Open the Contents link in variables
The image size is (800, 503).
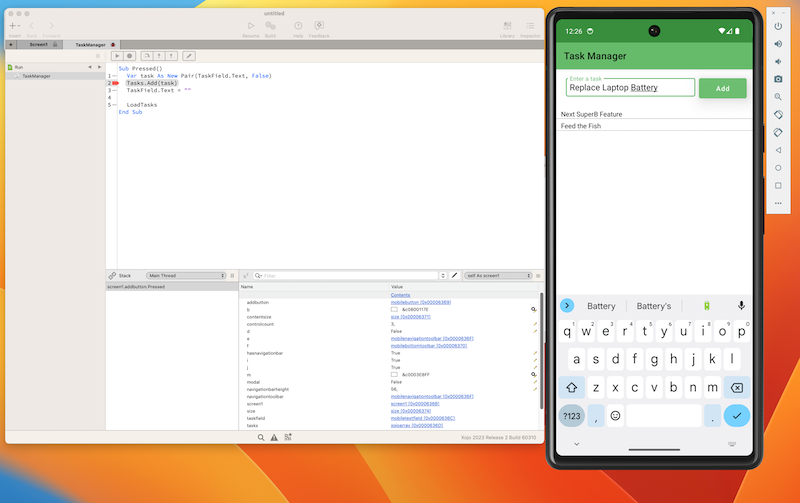(x=401, y=295)
